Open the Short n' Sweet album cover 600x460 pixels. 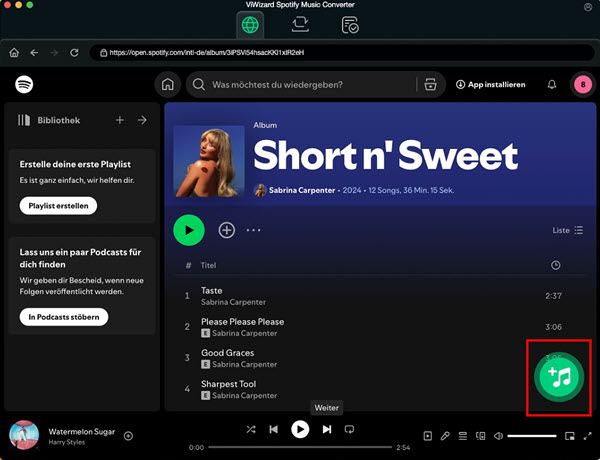pyautogui.click(x=209, y=161)
